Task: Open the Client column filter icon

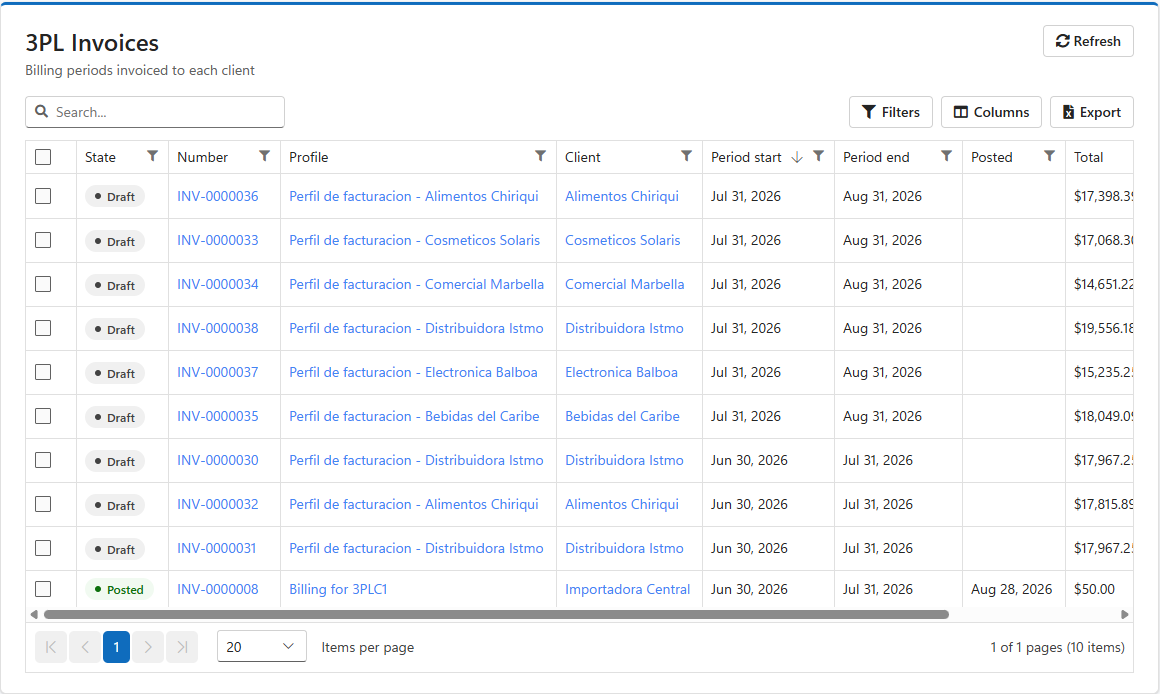Action: point(687,156)
